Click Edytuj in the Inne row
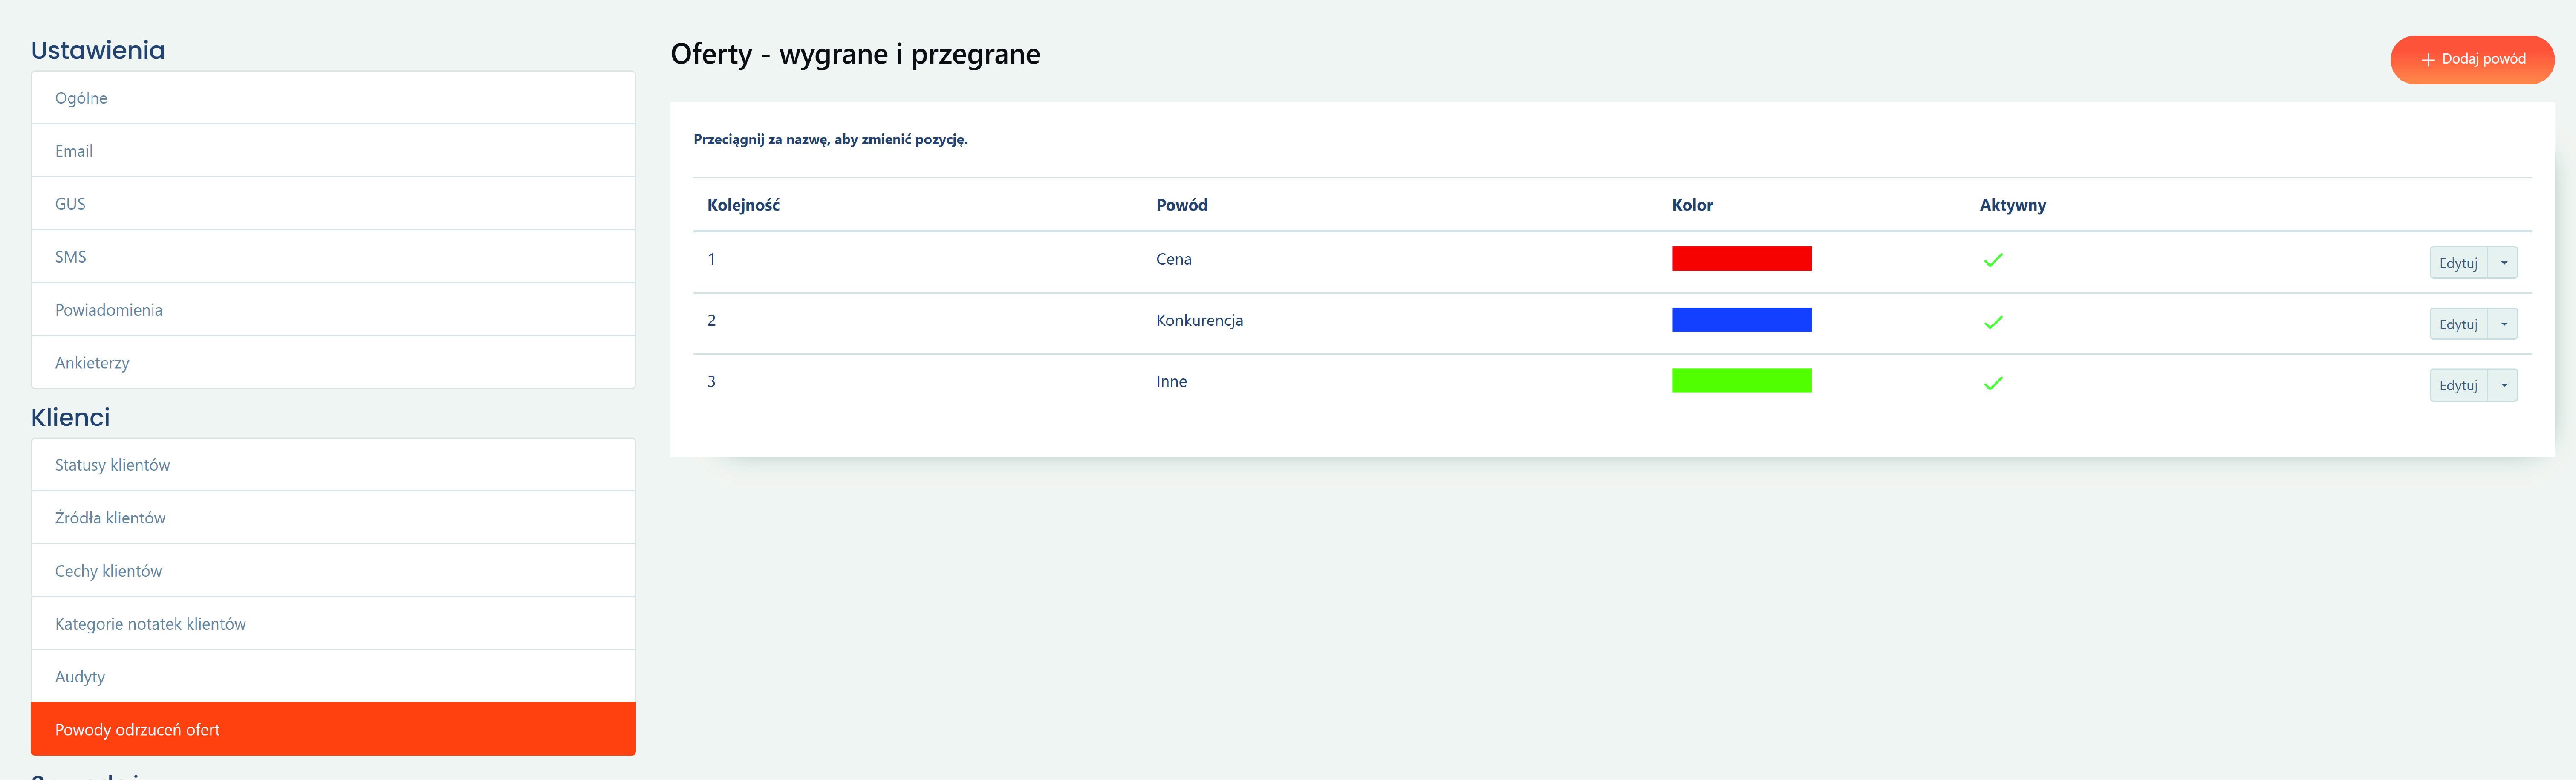 [2457, 385]
